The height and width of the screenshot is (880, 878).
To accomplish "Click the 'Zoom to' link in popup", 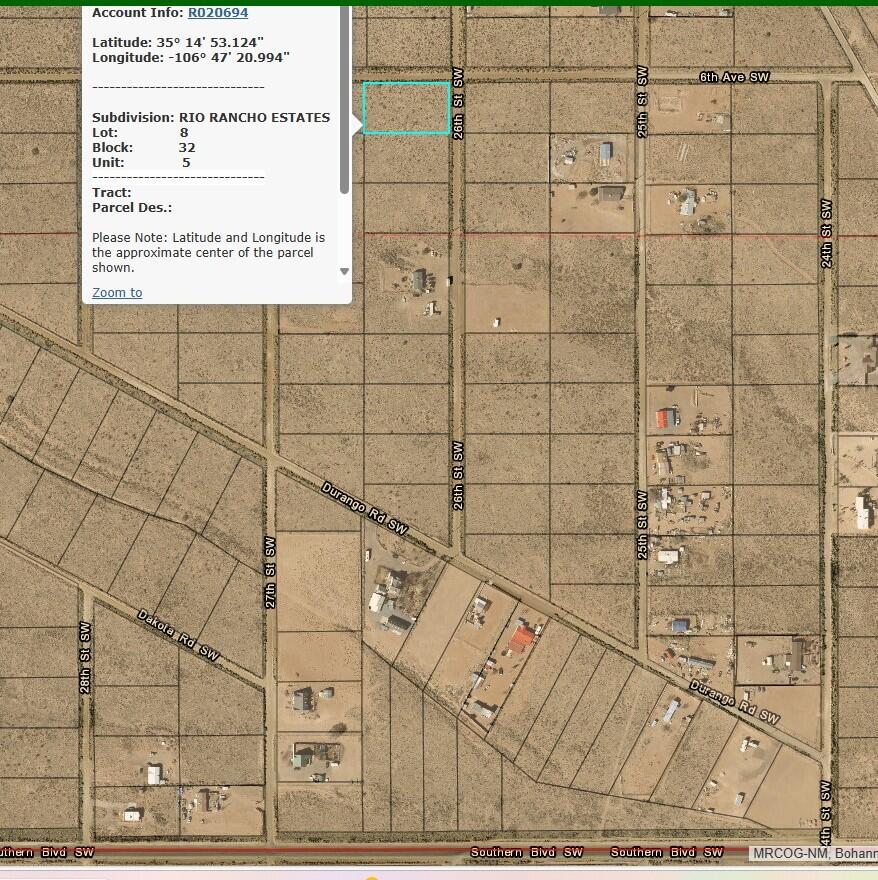I will click(x=117, y=292).
